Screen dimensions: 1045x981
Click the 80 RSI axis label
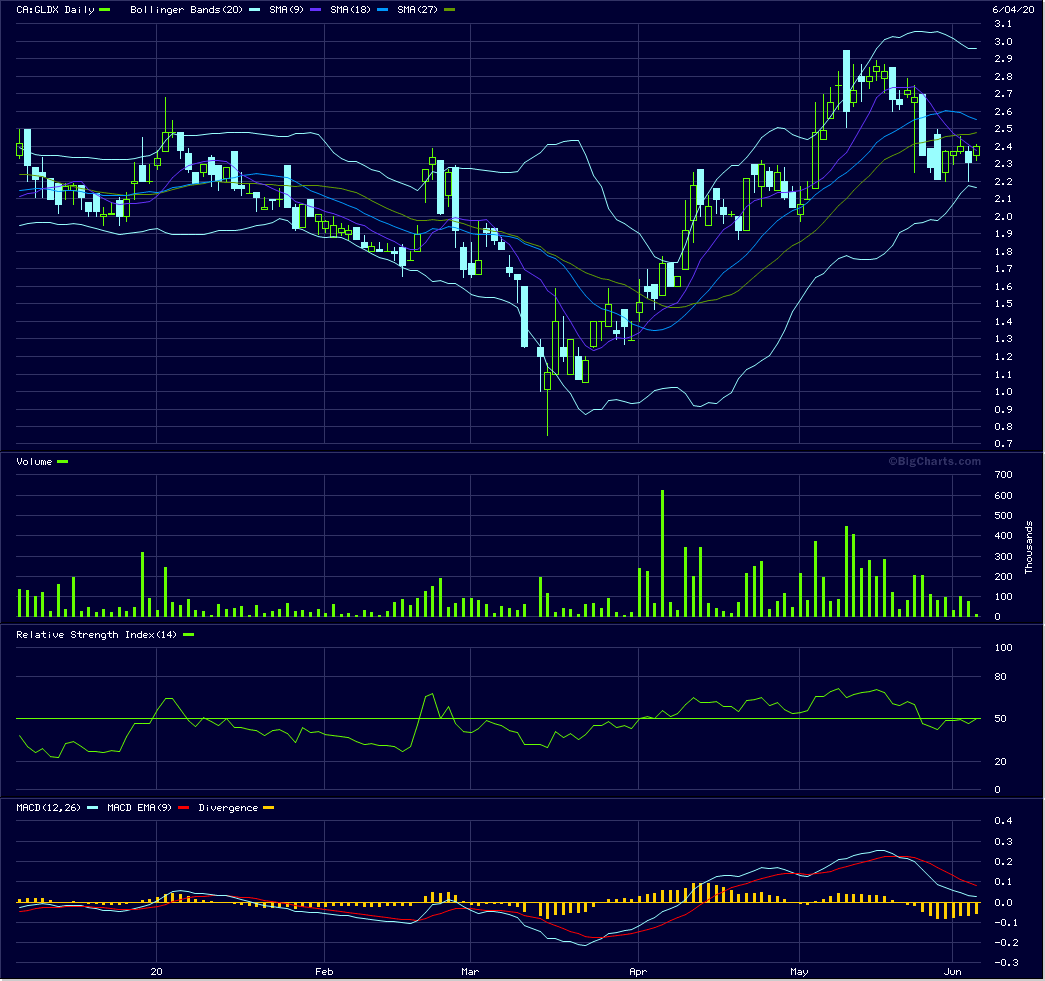pyautogui.click(x=1000, y=677)
